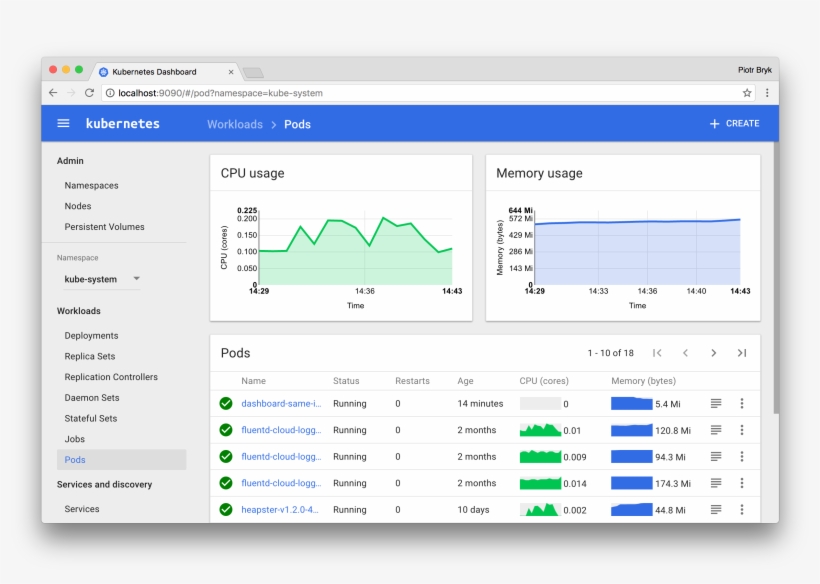Open actions menu for dashboard-same-i pod
Screen dimensions: 820x584
click(742, 403)
